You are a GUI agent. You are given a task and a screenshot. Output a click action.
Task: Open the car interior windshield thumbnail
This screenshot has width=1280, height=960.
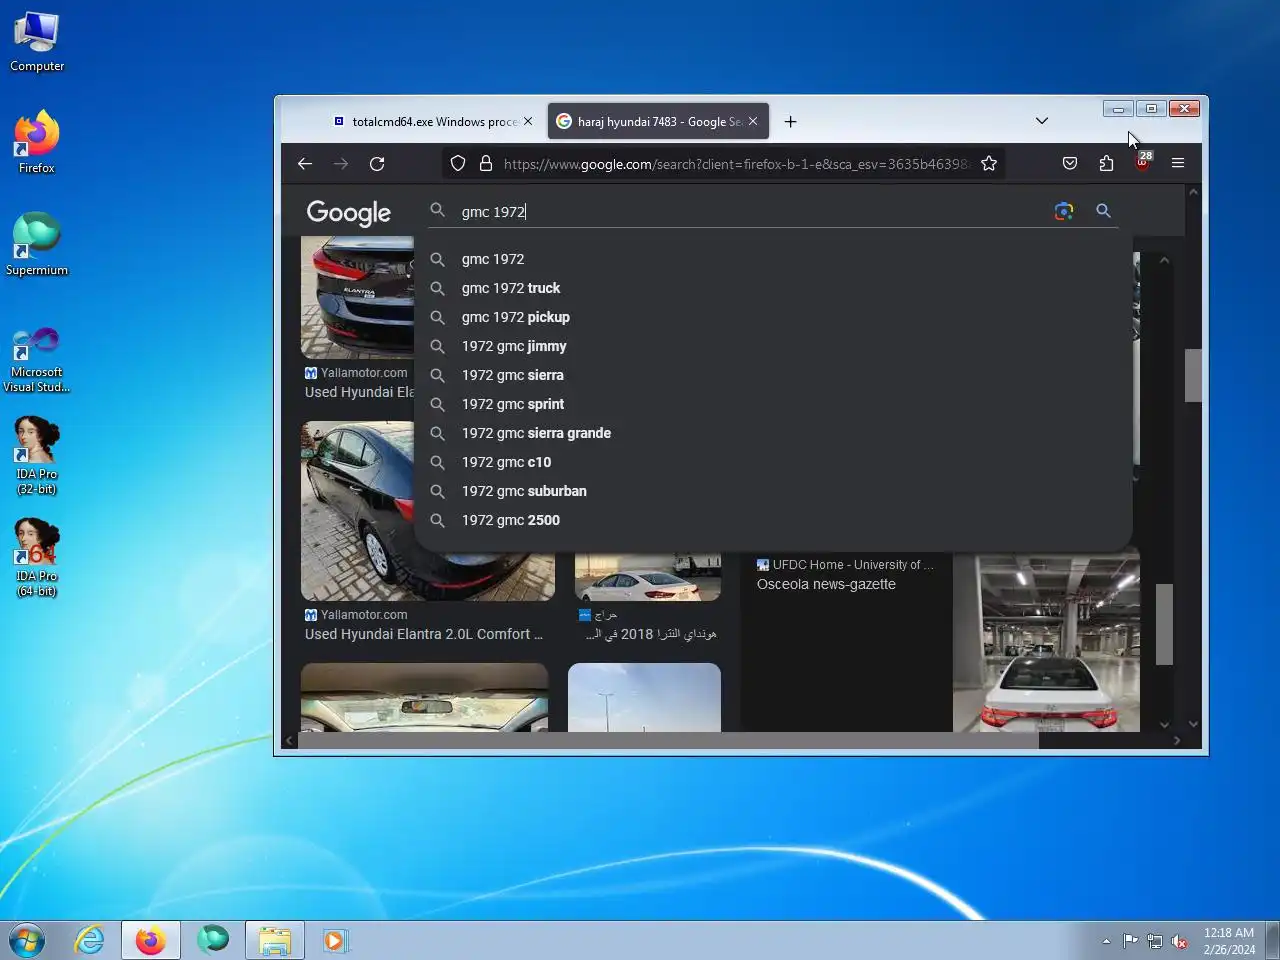tap(424, 697)
